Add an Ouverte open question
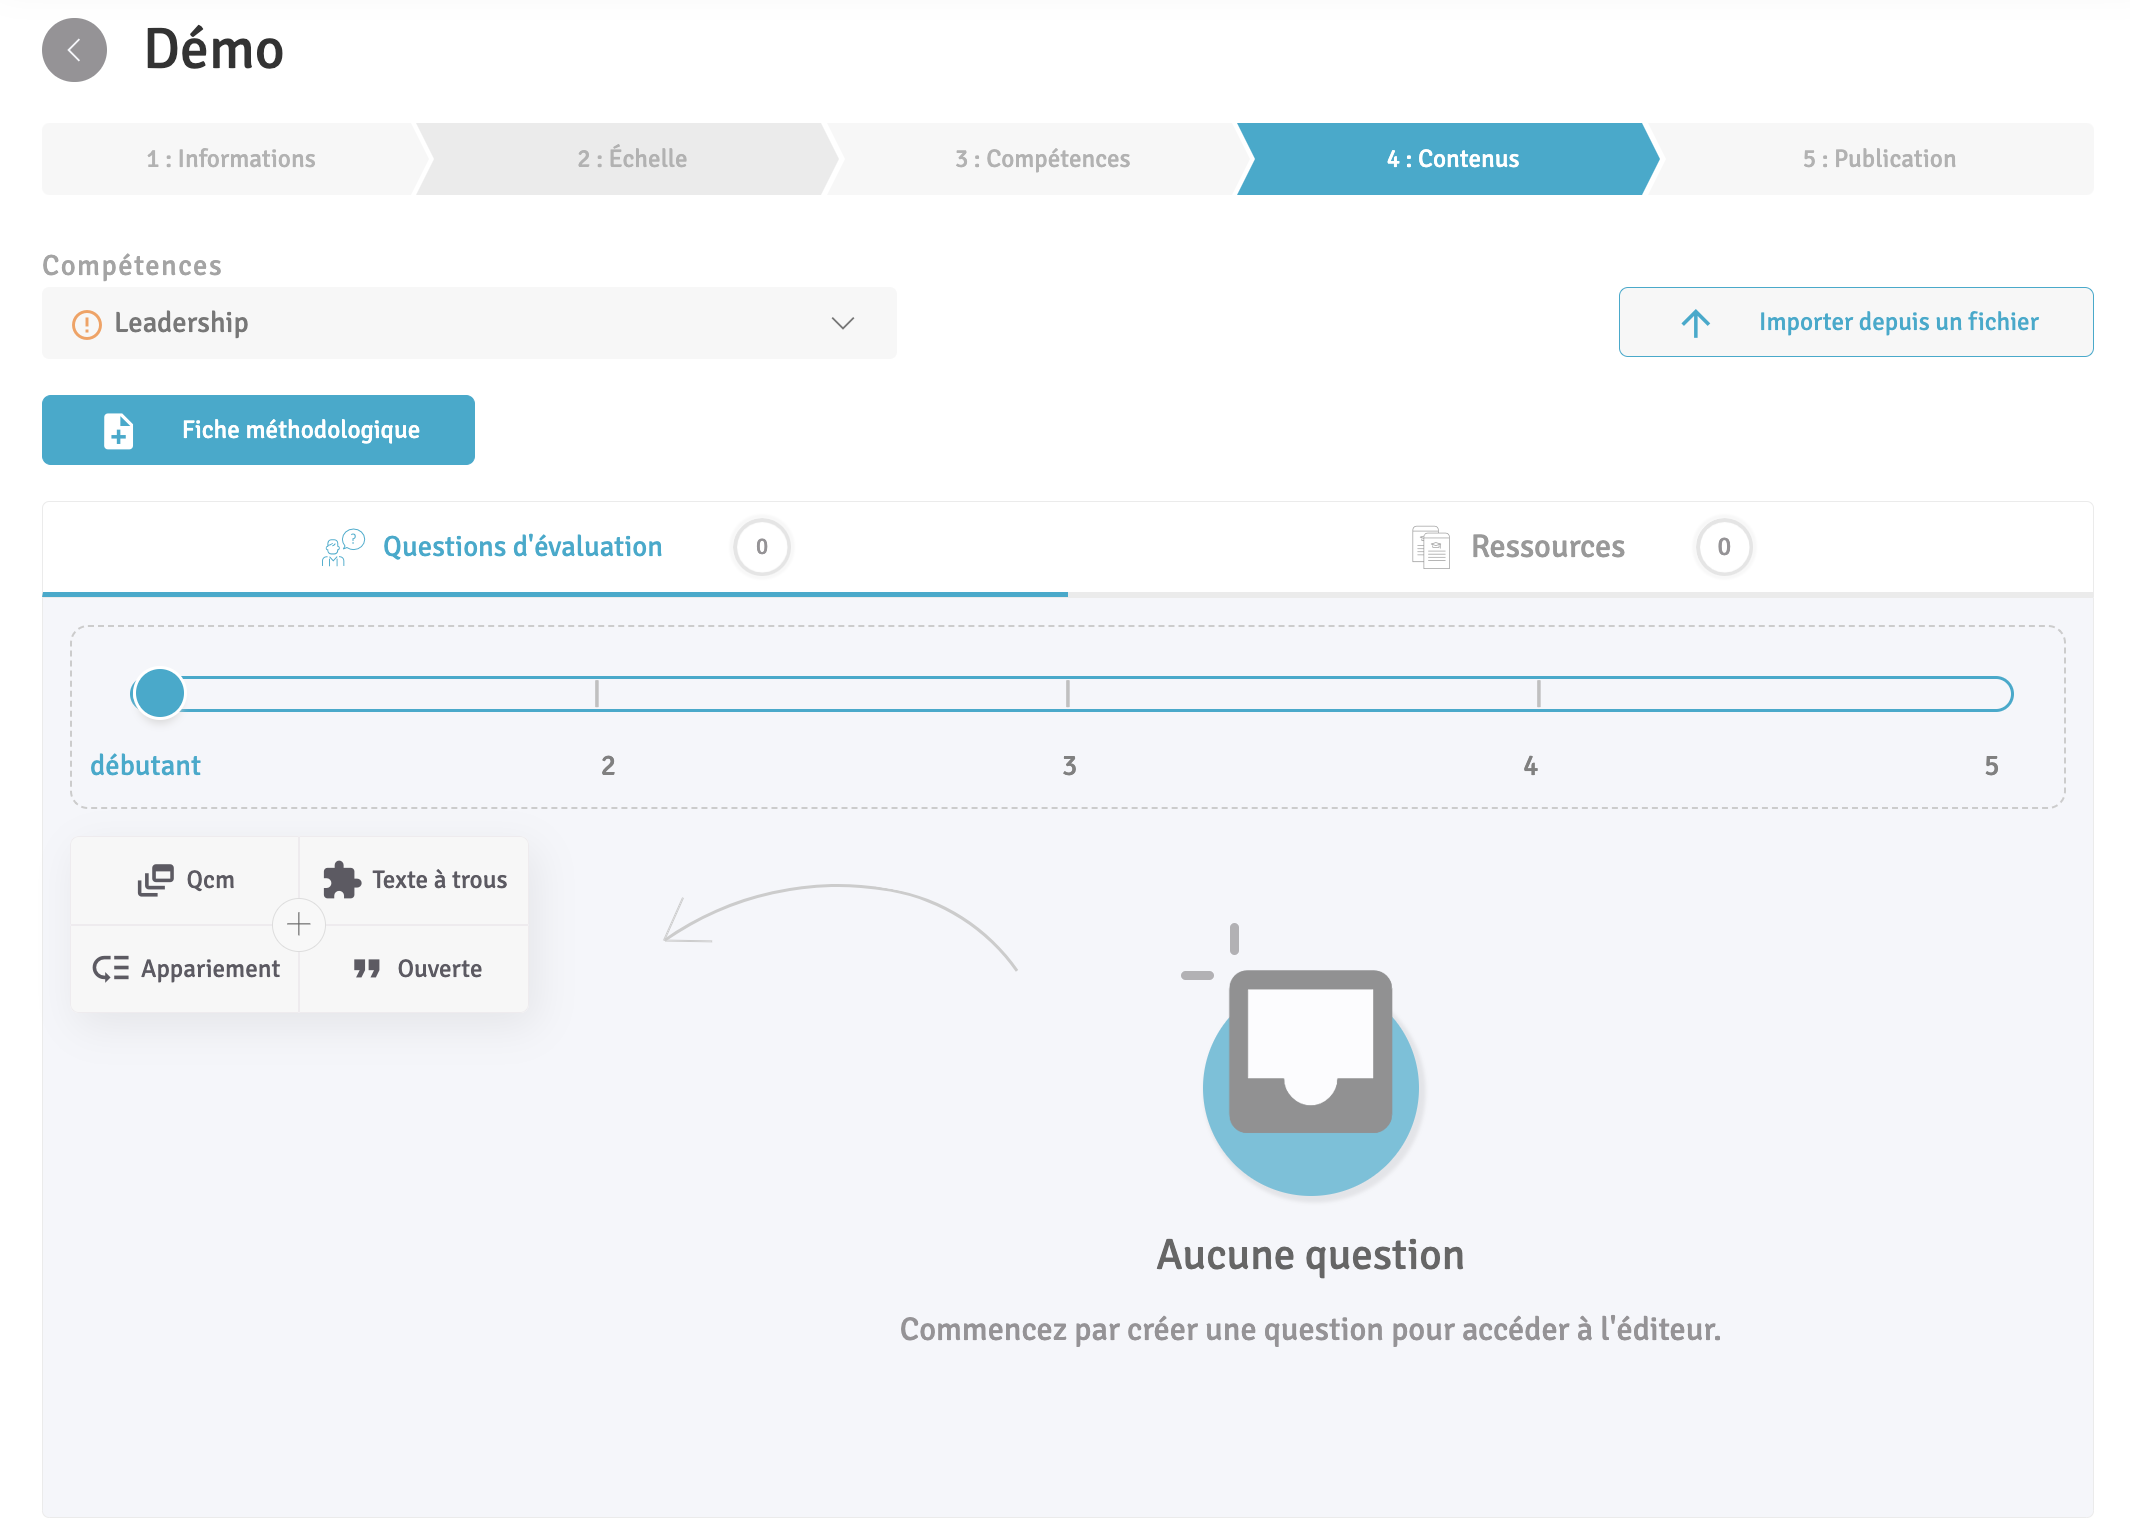Image resolution: width=2130 pixels, height=1530 pixels. pyautogui.click(x=417, y=969)
